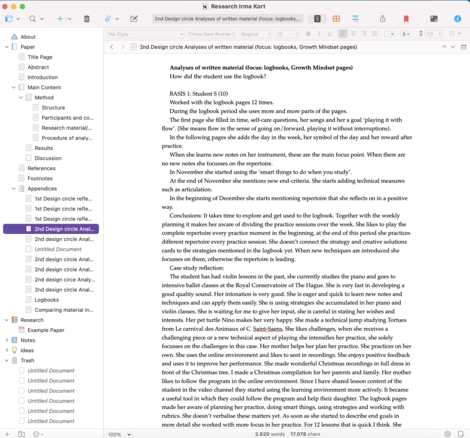The width and height of the screenshot is (470, 438).
Task: Click the search magnifier icon
Action: point(32,19)
